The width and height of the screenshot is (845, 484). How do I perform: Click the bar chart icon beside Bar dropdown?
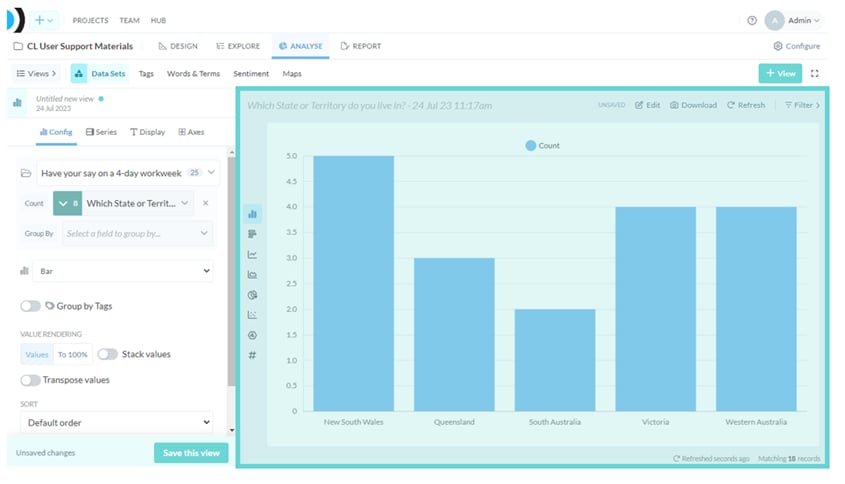point(24,271)
